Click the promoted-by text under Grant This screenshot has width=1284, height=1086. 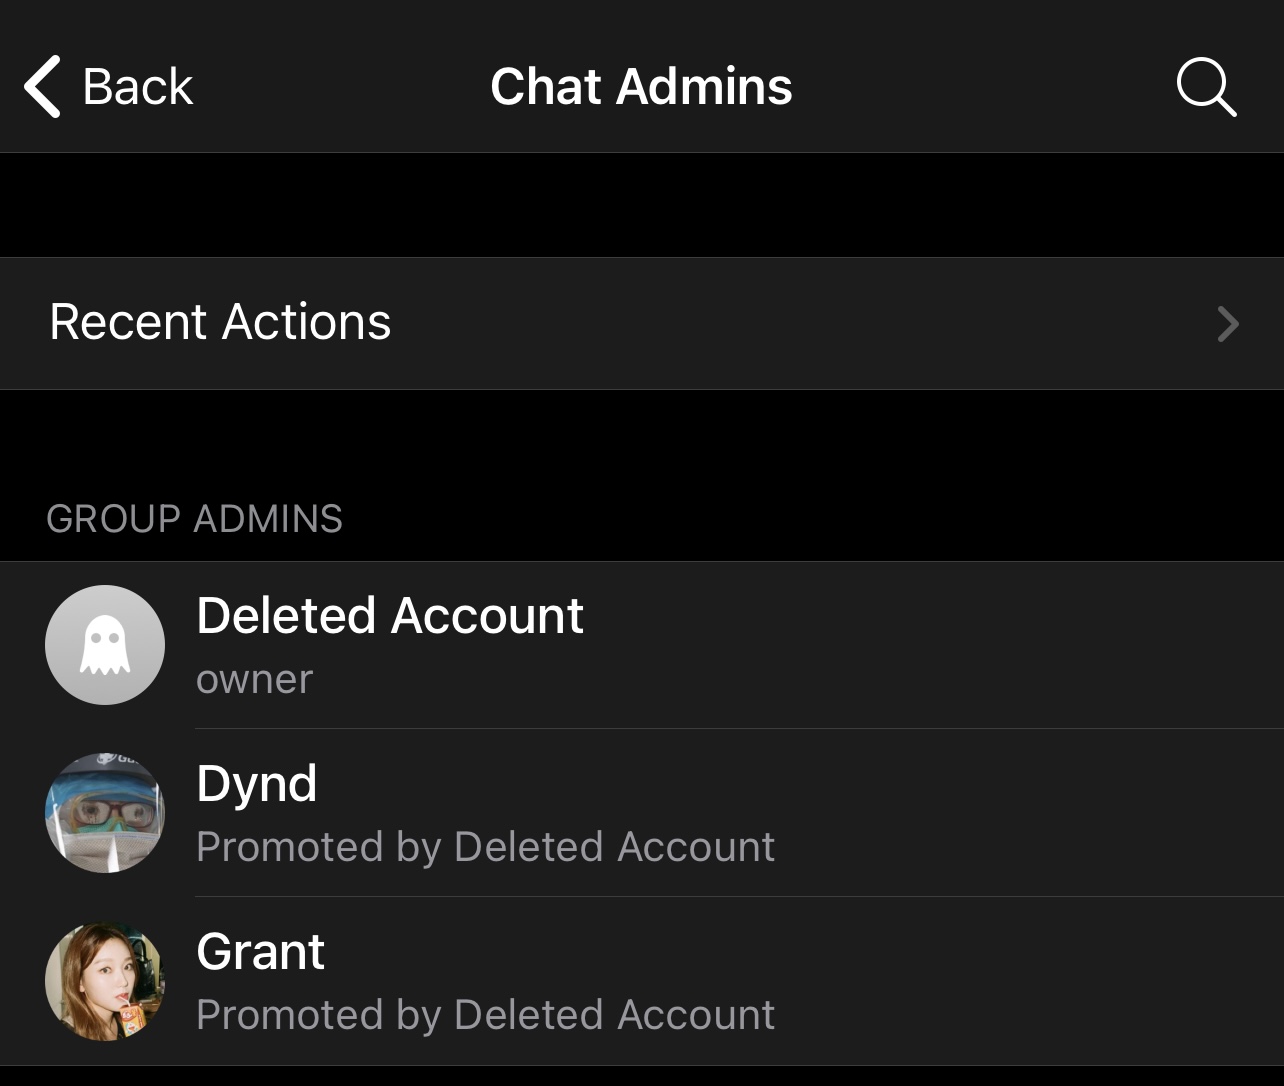click(x=485, y=1015)
